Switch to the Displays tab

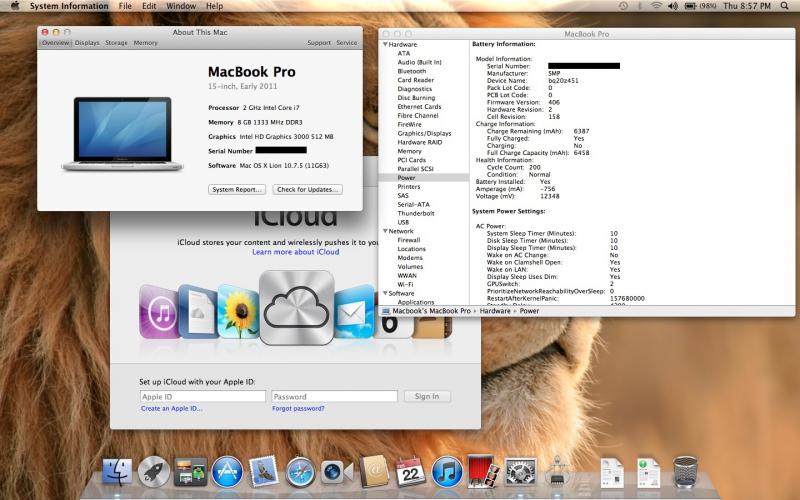pyautogui.click(x=87, y=43)
